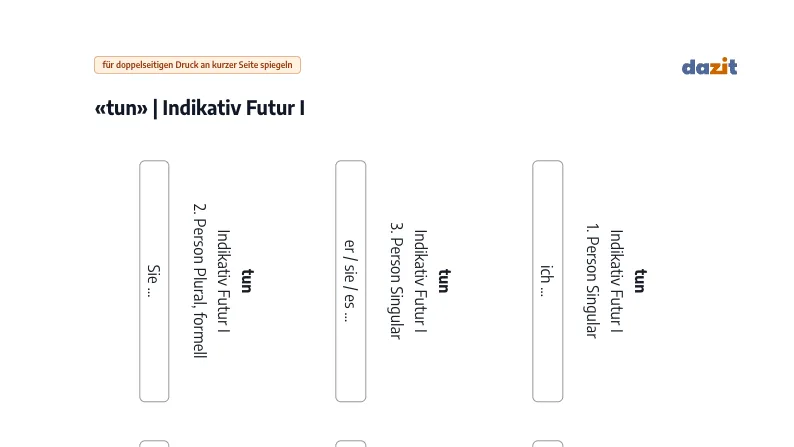Click the partial box below the 'ich' card

pos(547,444)
